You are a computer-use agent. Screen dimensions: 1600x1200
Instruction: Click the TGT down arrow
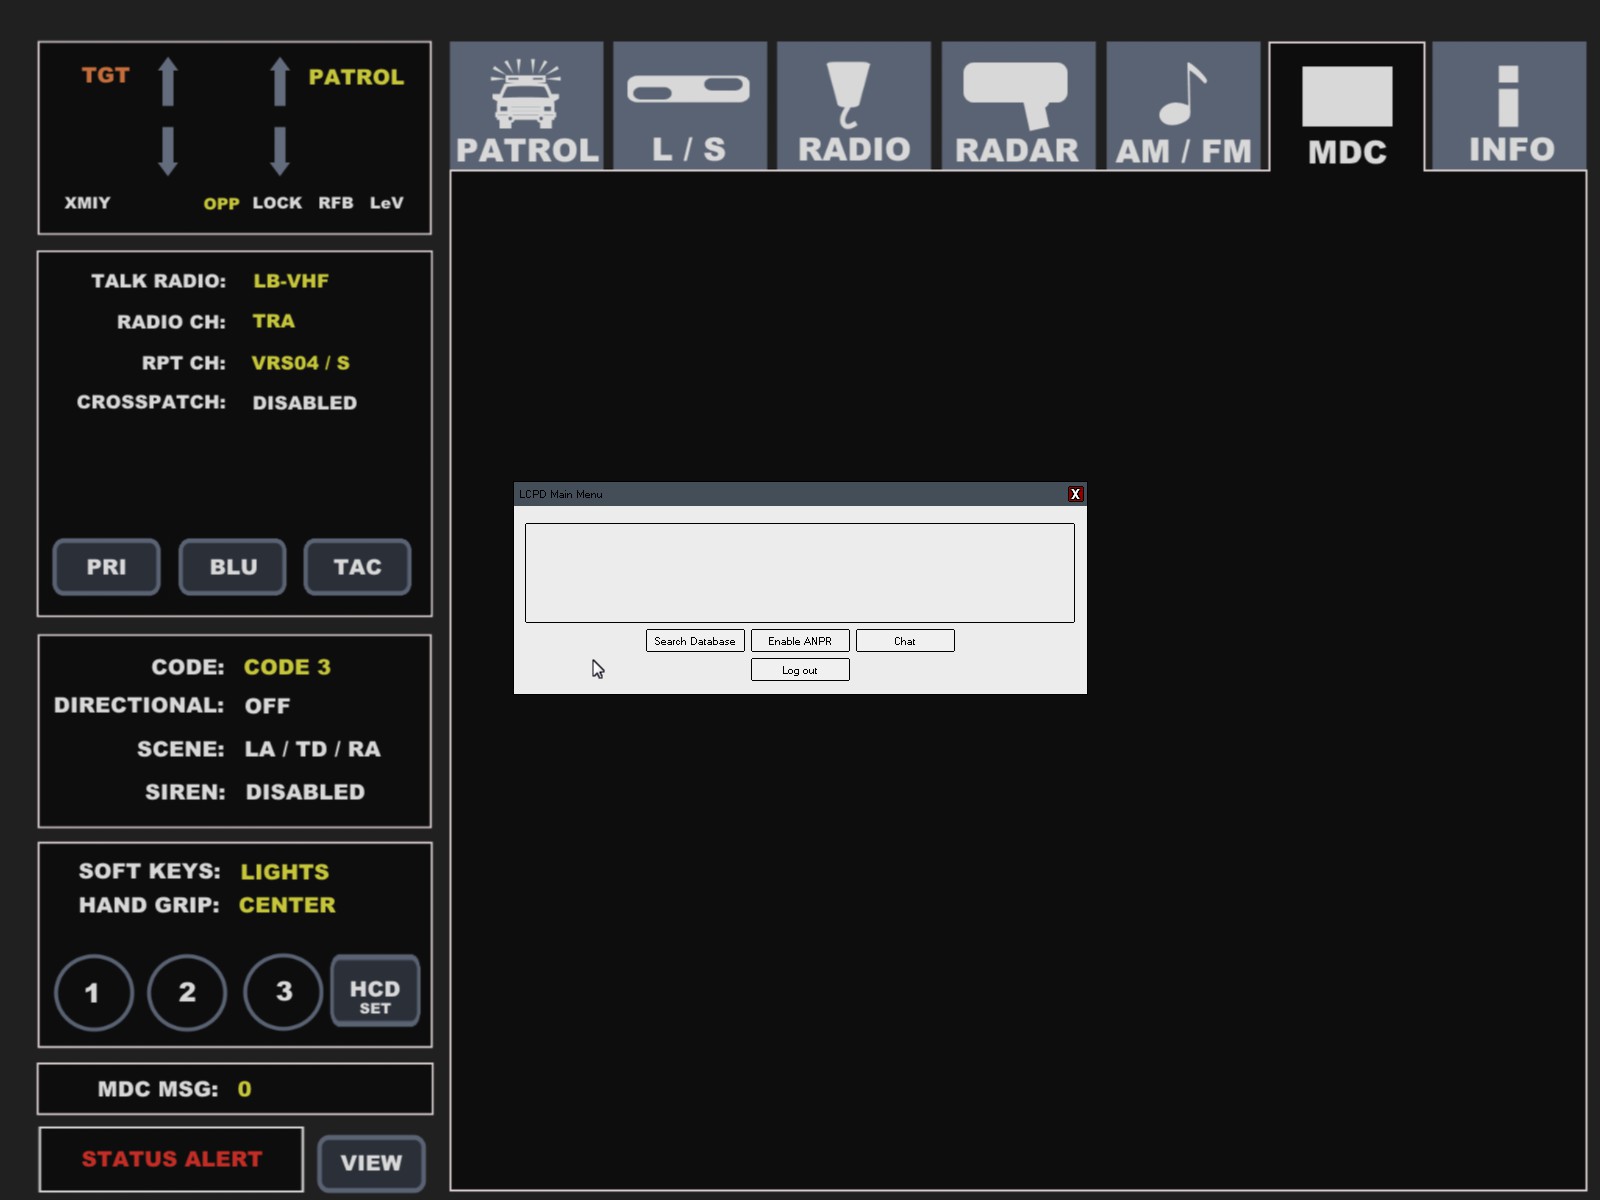(168, 151)
